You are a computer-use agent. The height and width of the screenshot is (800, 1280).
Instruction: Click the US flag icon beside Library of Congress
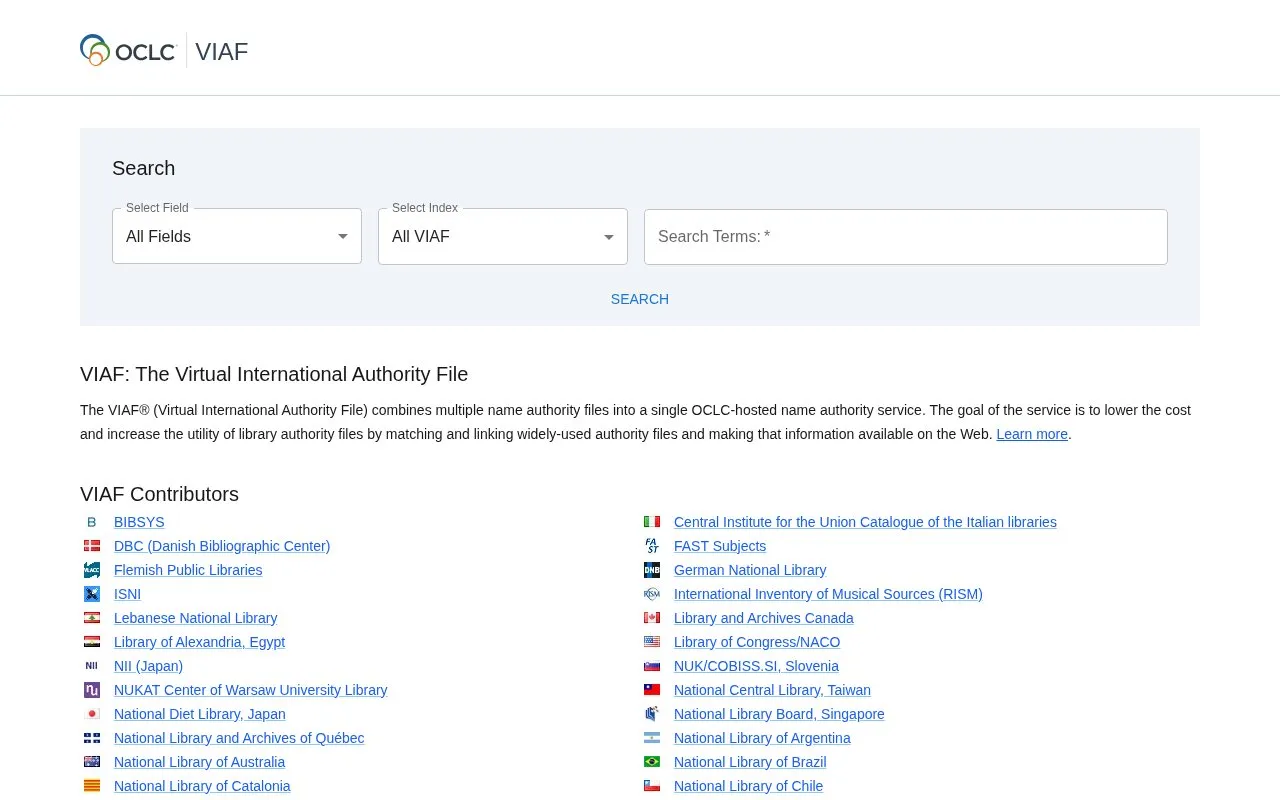(652, 642)
